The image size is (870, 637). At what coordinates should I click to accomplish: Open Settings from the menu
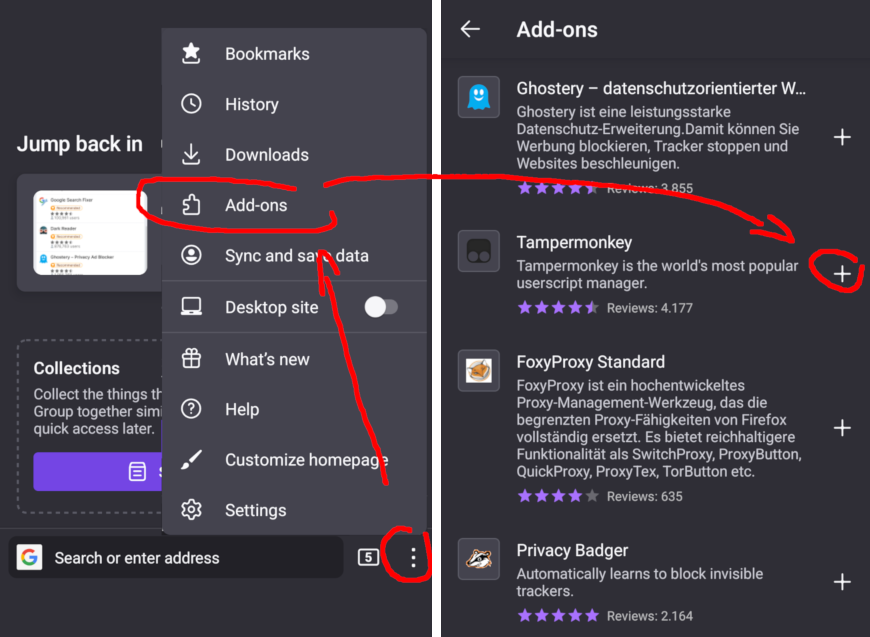[294, 510]
